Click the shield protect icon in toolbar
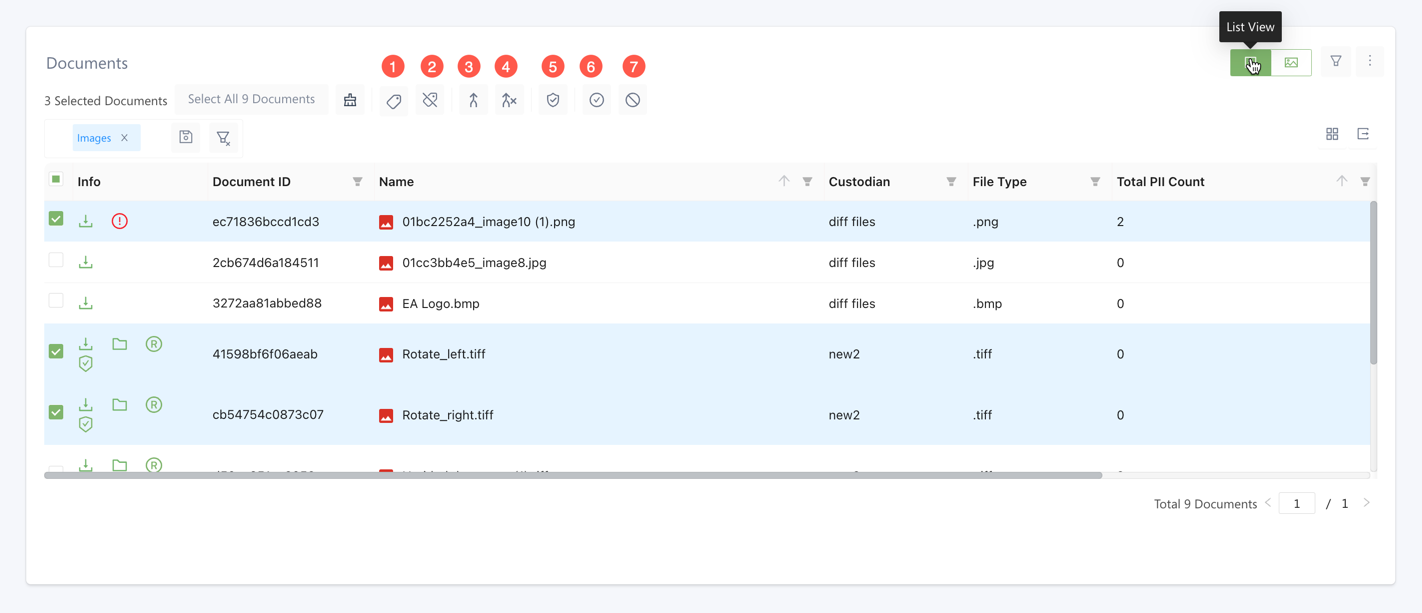 [x=553, y=100]
